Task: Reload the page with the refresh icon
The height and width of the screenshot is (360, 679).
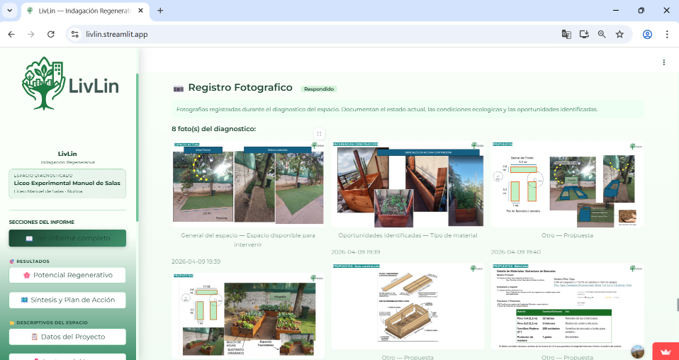Action: point(51,34)
